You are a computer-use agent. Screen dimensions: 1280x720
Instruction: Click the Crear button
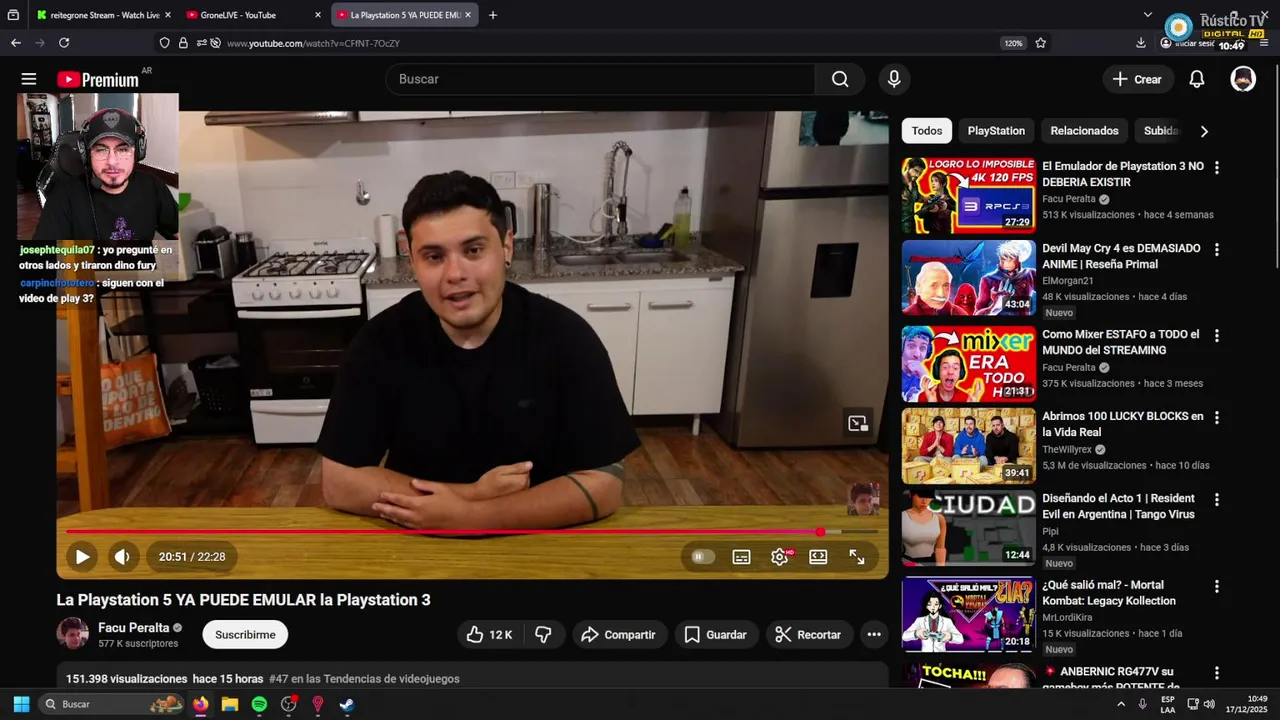[x=1138, y=79]
